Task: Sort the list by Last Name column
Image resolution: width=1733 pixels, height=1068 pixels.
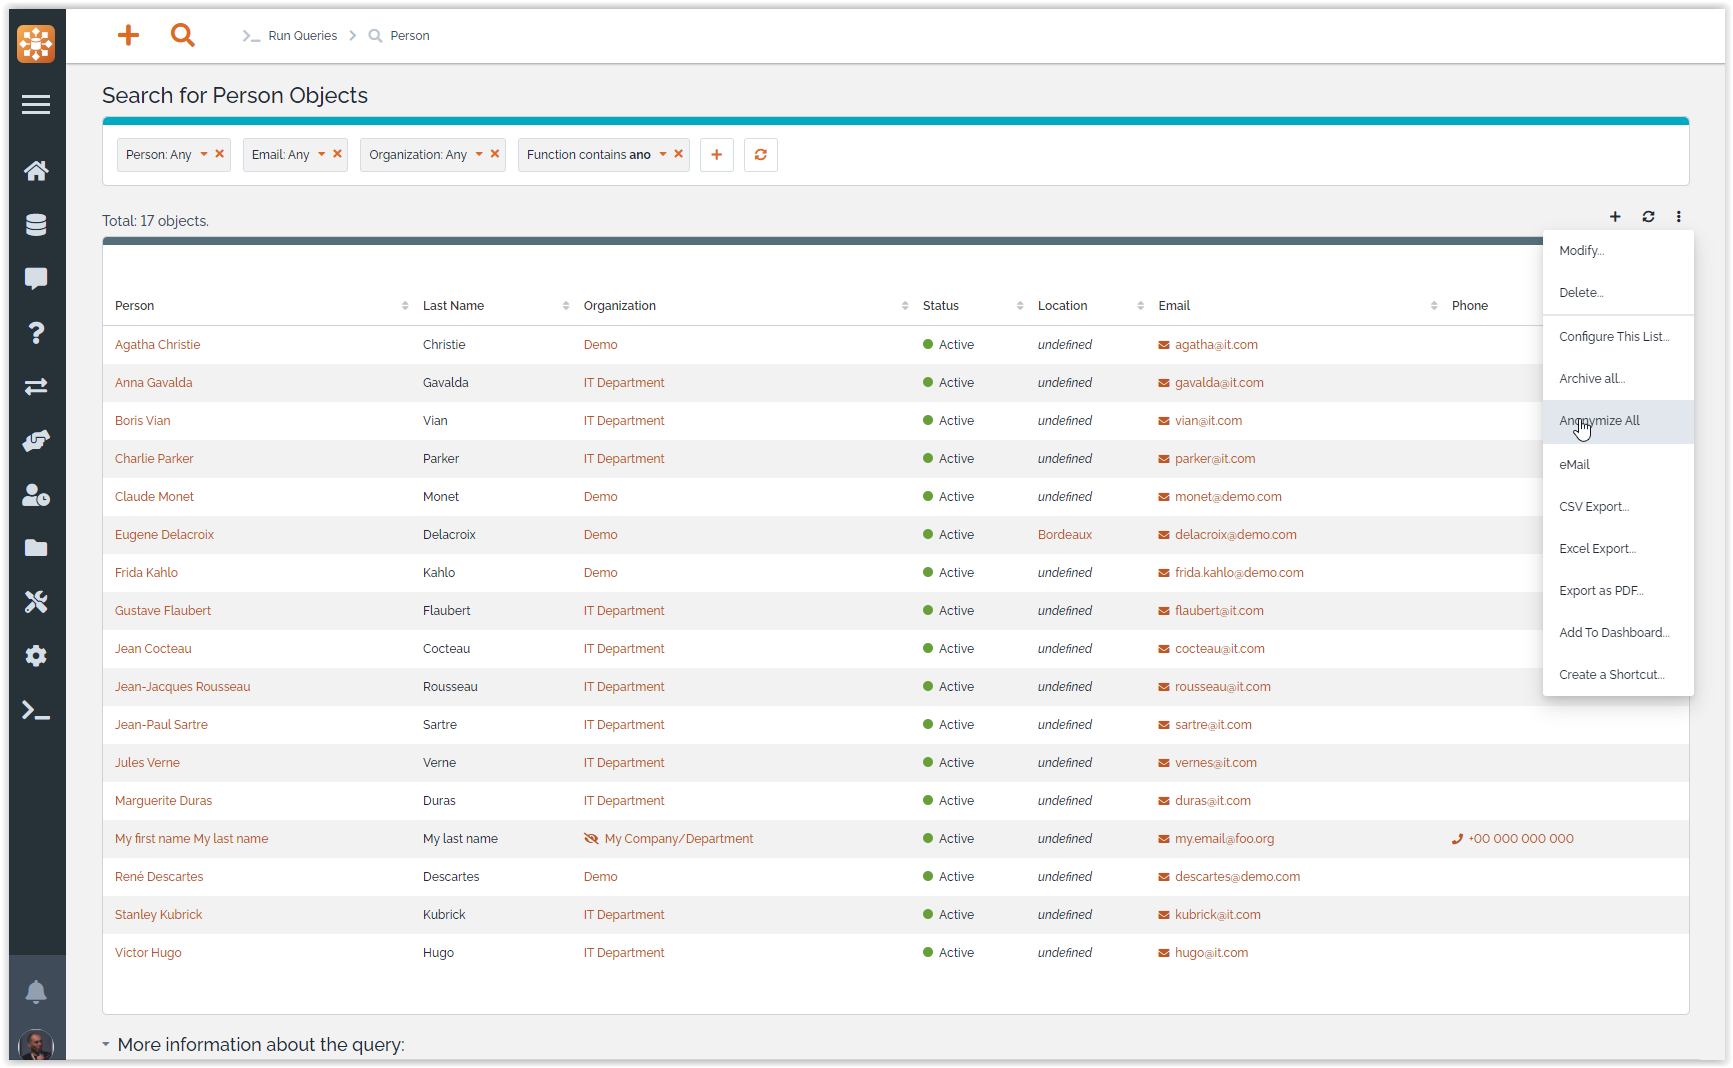Action: [453, 306]
